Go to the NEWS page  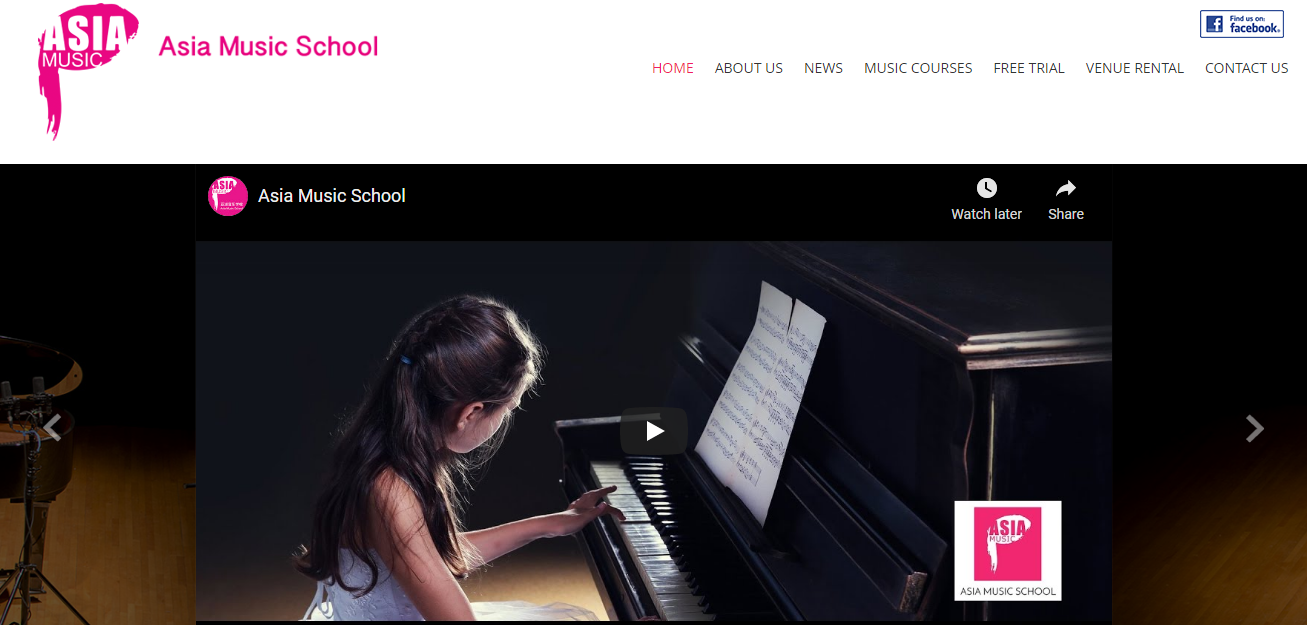823,68
